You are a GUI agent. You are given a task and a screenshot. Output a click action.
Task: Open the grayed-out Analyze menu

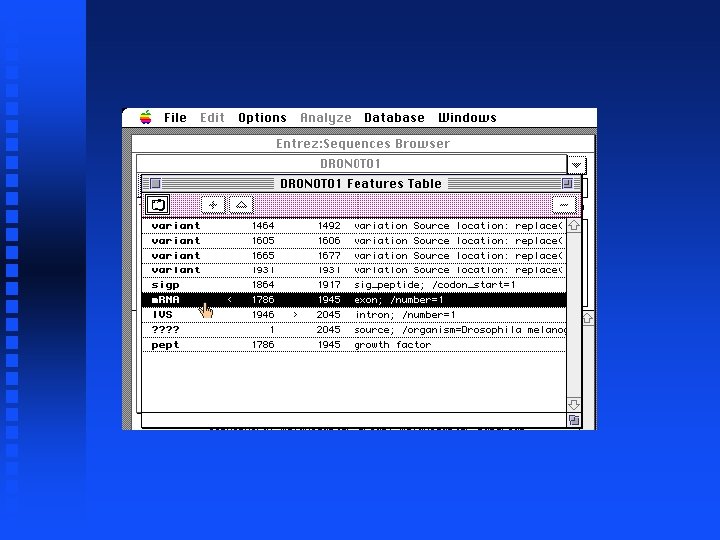coord(326,118)
